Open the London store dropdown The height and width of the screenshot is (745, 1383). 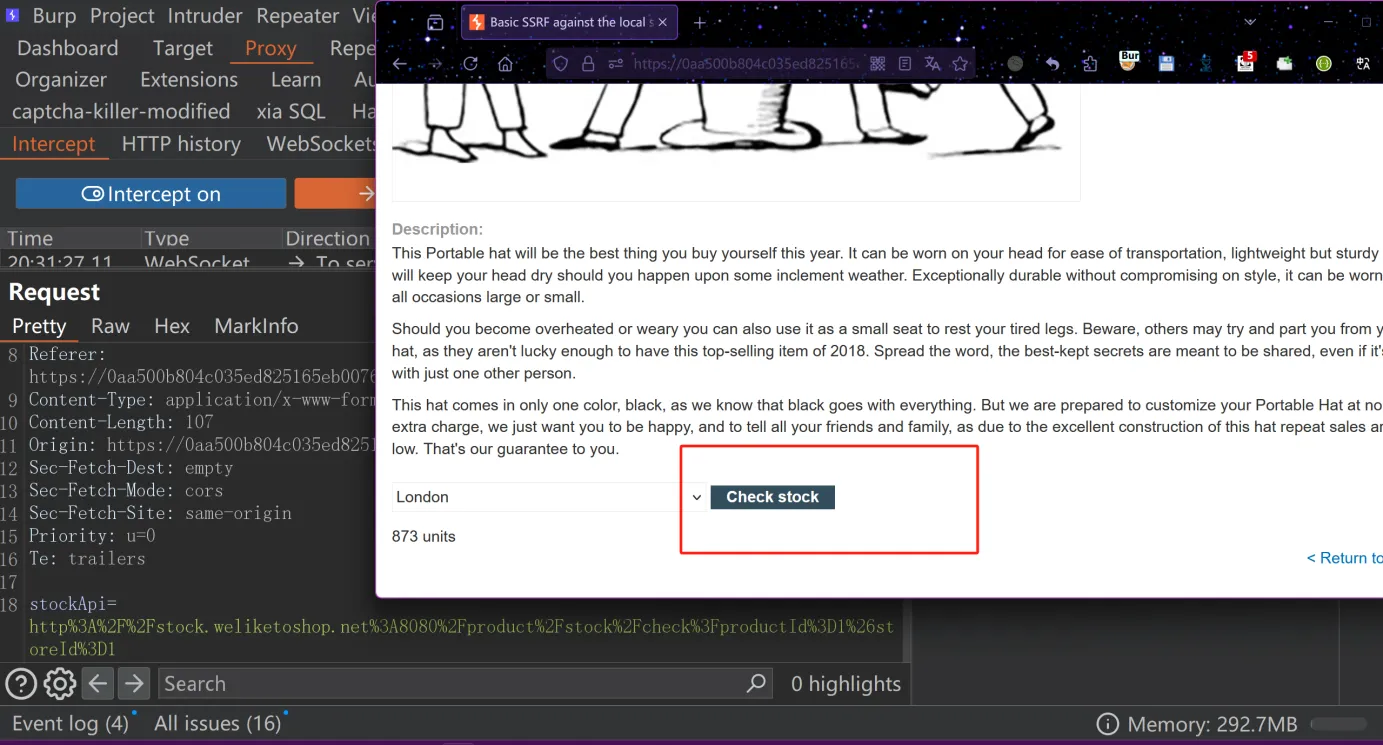pos(548,497)
